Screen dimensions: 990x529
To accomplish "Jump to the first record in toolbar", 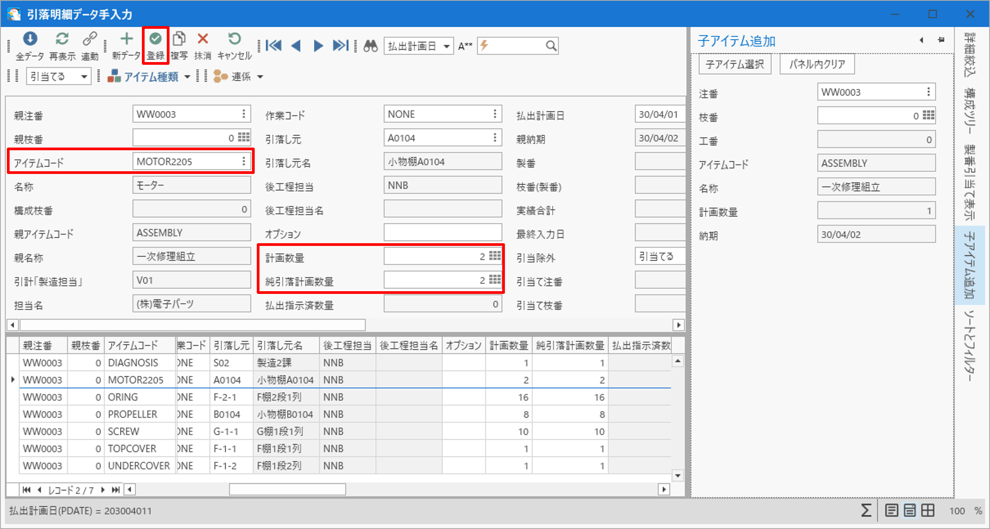I will click(273, 46).
